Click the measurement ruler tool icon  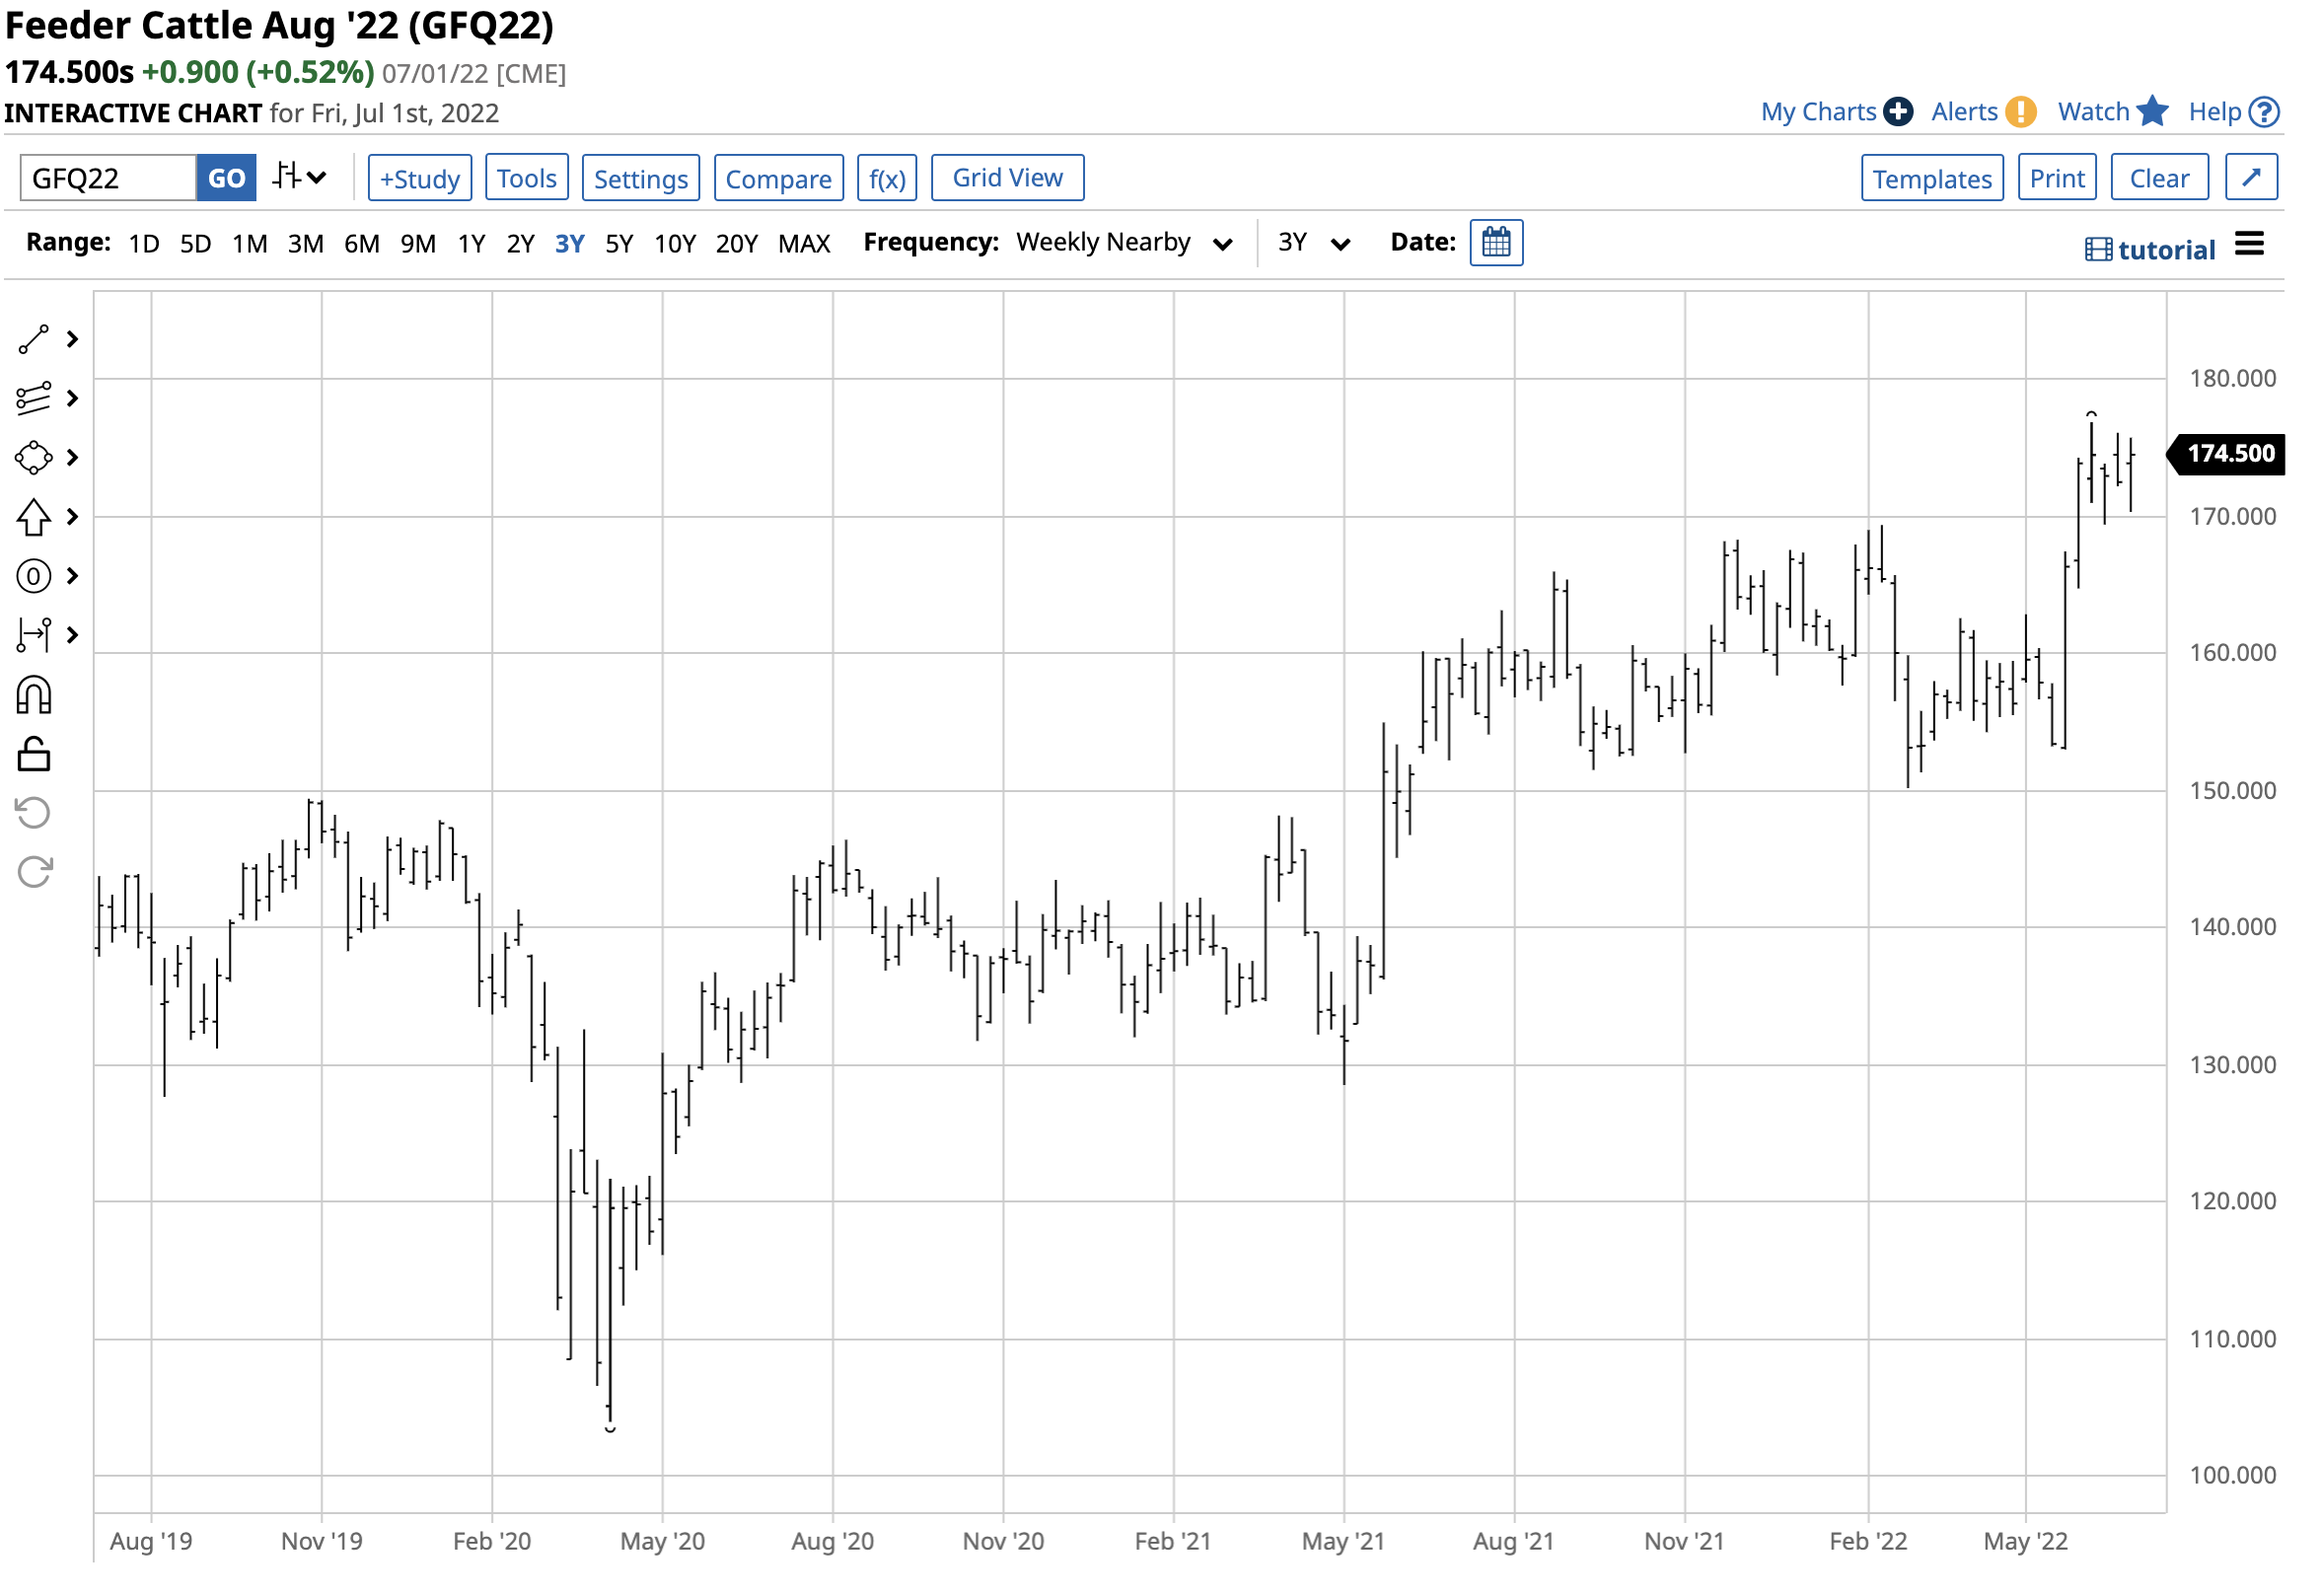[x=33, y=635]
